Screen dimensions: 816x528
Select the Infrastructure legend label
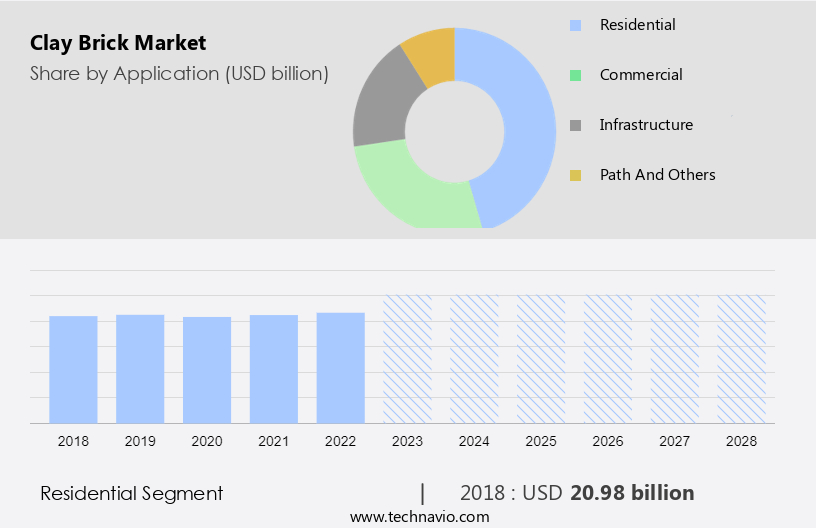coord(646,124)
